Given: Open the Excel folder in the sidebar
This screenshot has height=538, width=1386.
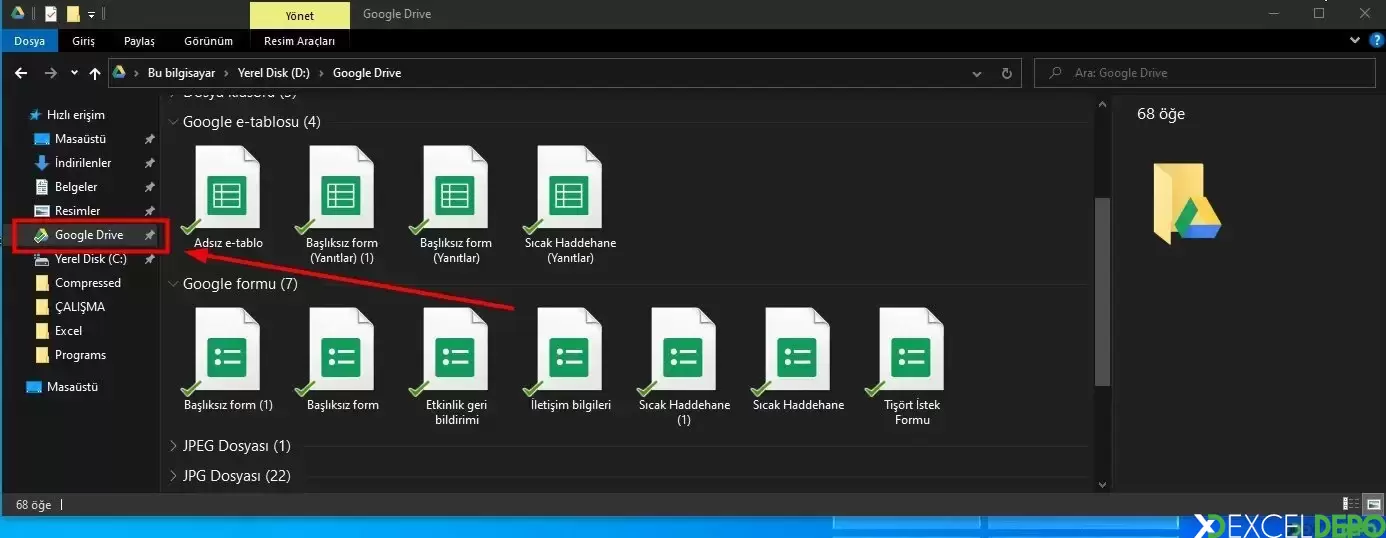Looking at the screenshot, I should (x=69, y=331).
